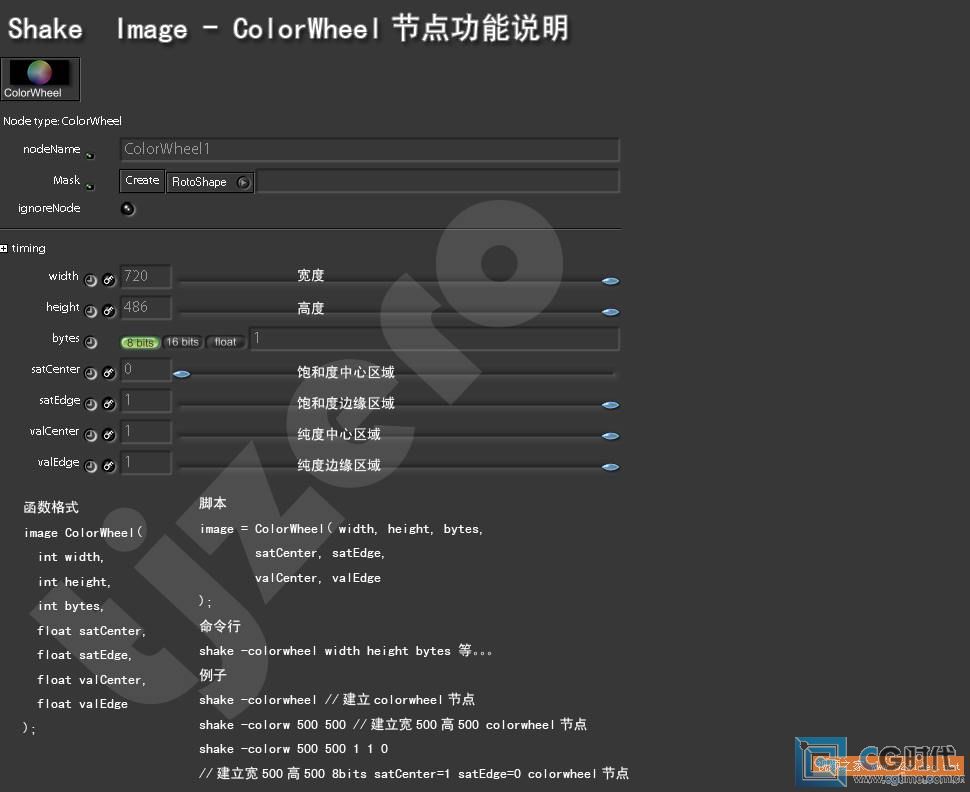Click the Mask indicator dot
Image resolution: width=970 pixels, height=792 pixels.
90,186
